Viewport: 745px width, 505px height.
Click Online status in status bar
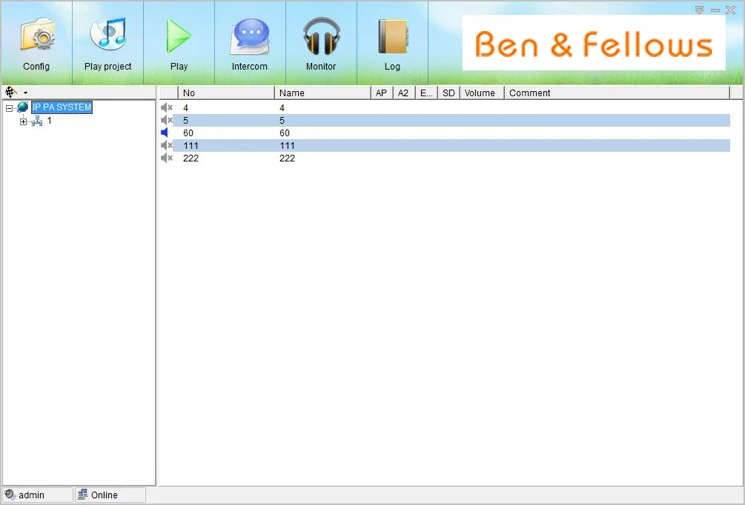click(104, 495)
